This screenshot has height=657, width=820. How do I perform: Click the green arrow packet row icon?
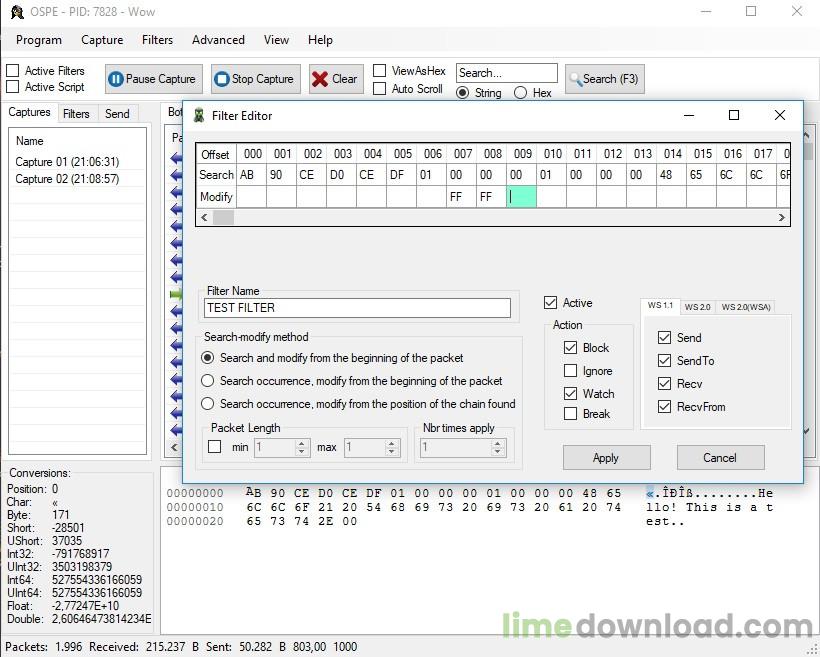coord(176,294)
